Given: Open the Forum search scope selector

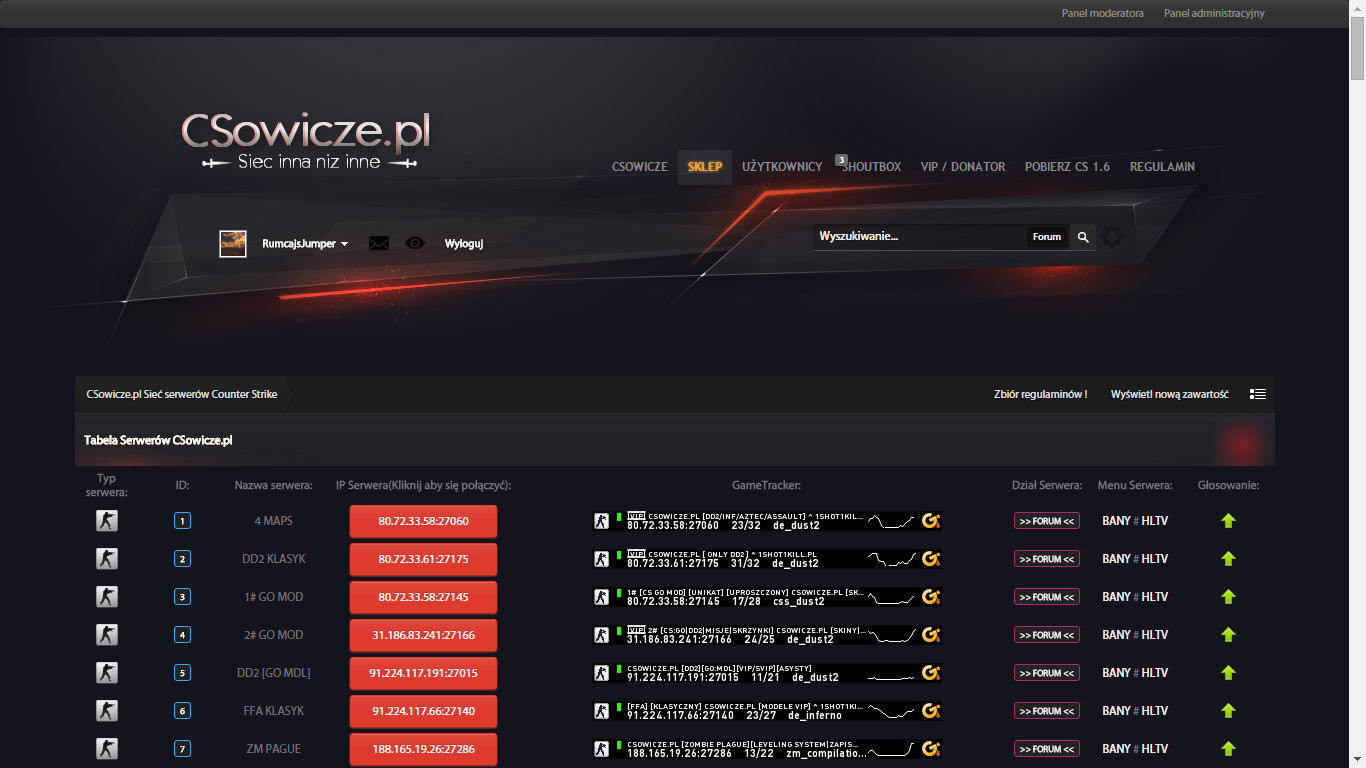Looking at the screenshot, I should 1047,237.
